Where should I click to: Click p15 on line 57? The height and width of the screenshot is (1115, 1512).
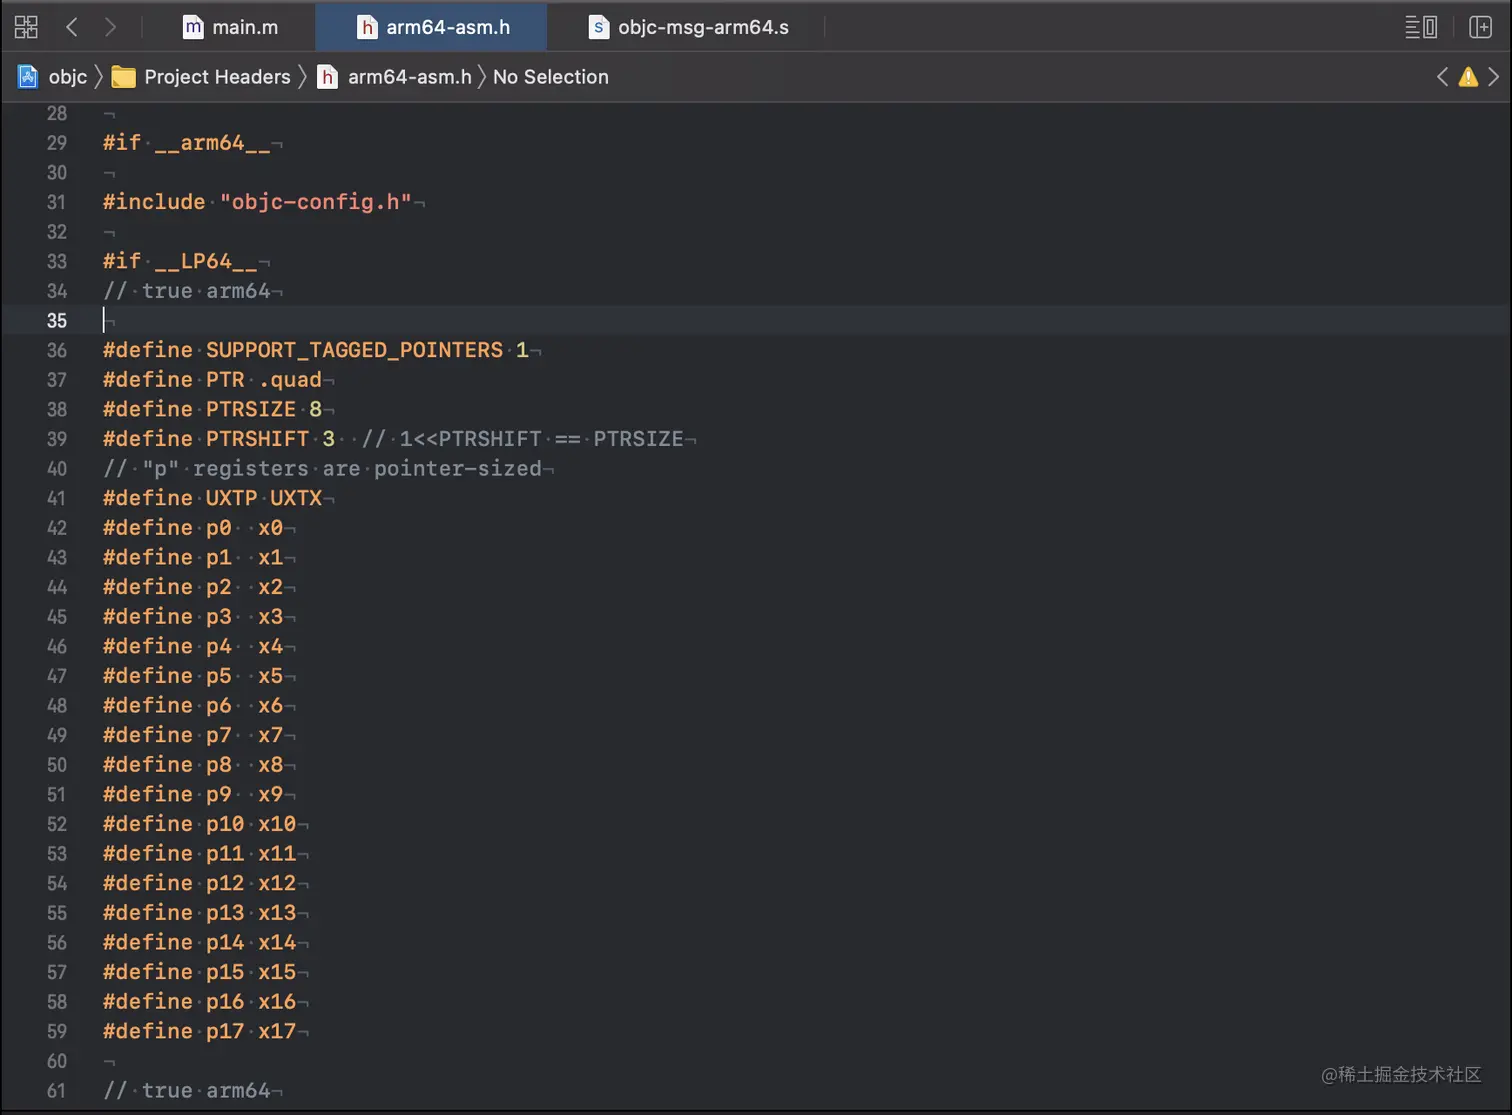(225, 973)
